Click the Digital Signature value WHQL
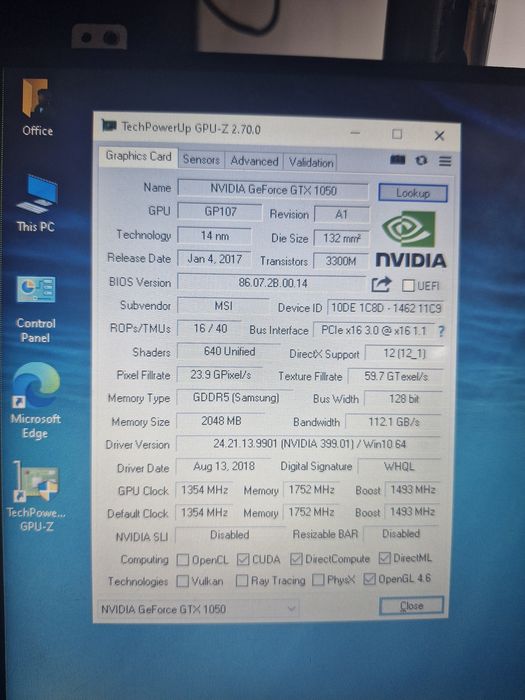The width and height of the screenshot is (525, 700). 399,467
